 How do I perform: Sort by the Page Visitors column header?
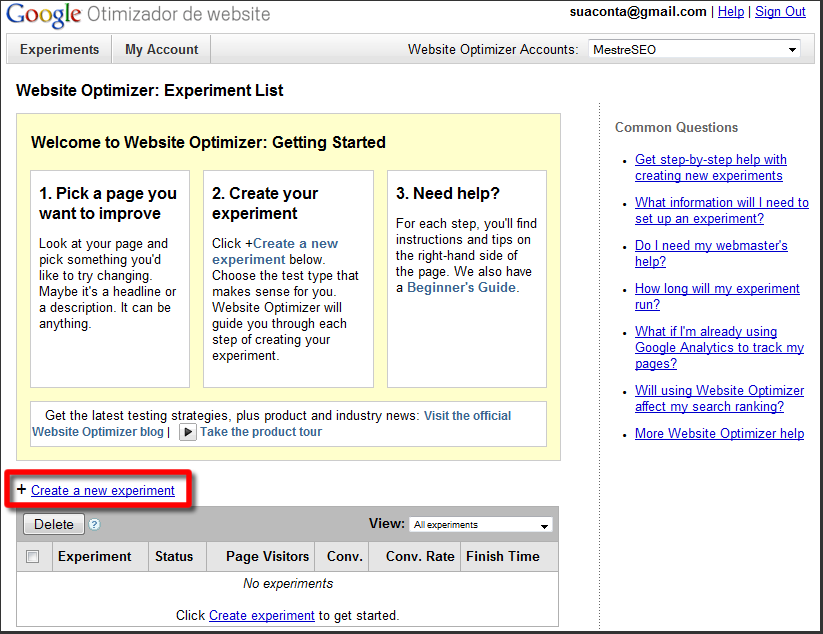(268, 557)
